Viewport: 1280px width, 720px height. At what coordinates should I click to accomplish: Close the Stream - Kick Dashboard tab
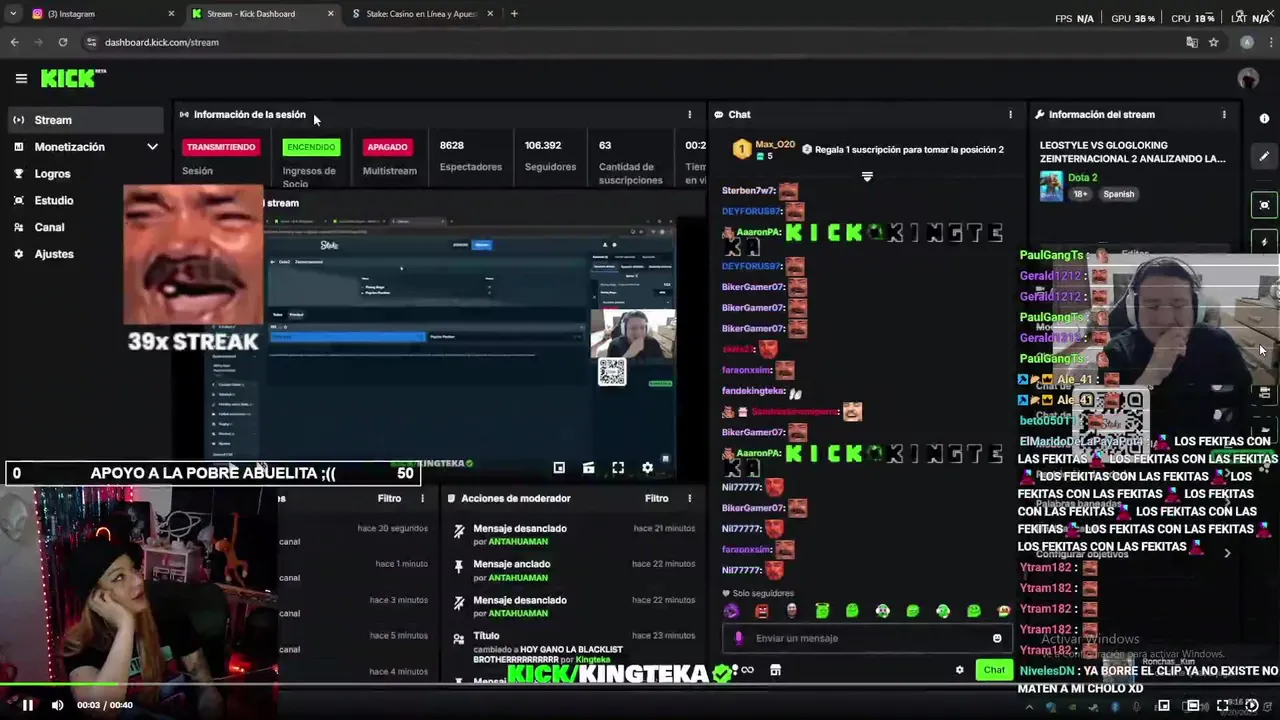click(x=331, y=14)
